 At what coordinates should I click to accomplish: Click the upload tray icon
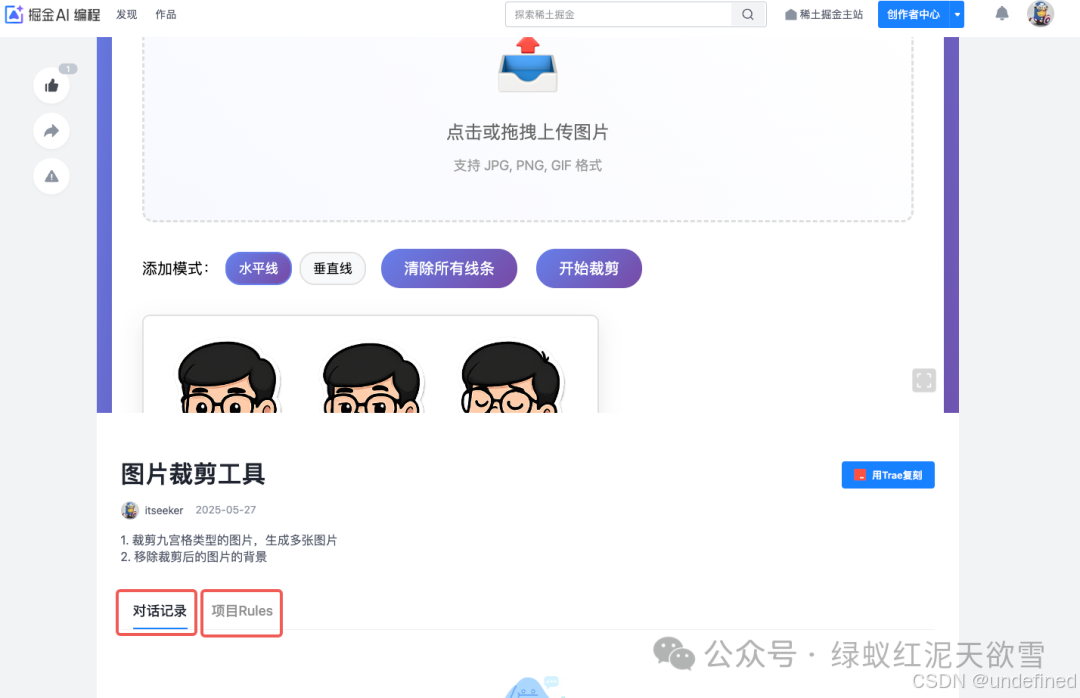point(528,65)
